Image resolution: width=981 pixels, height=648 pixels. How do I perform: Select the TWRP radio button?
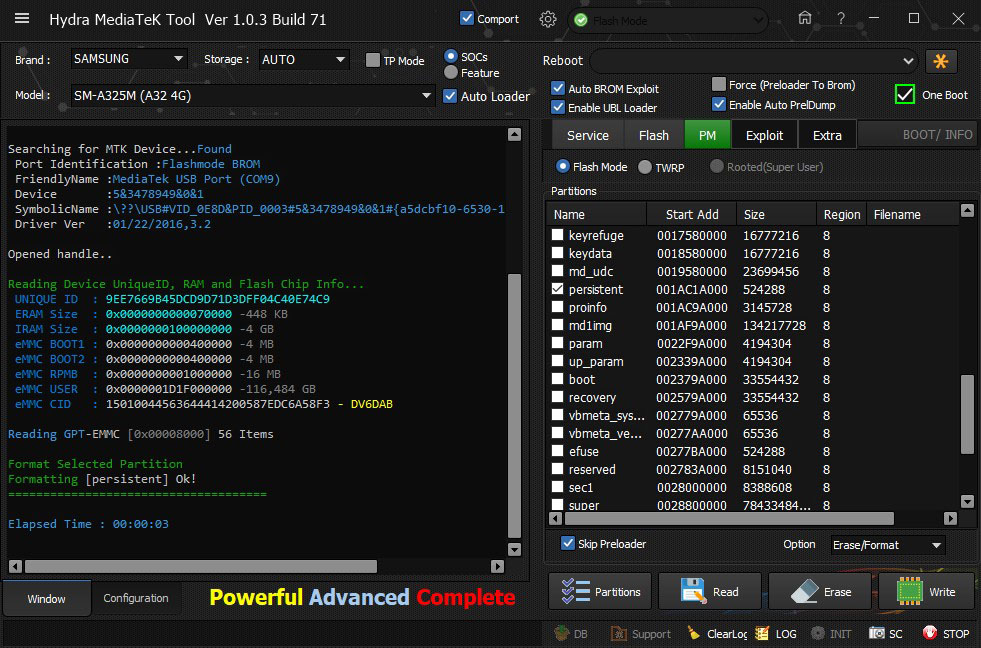pos(645,167)
